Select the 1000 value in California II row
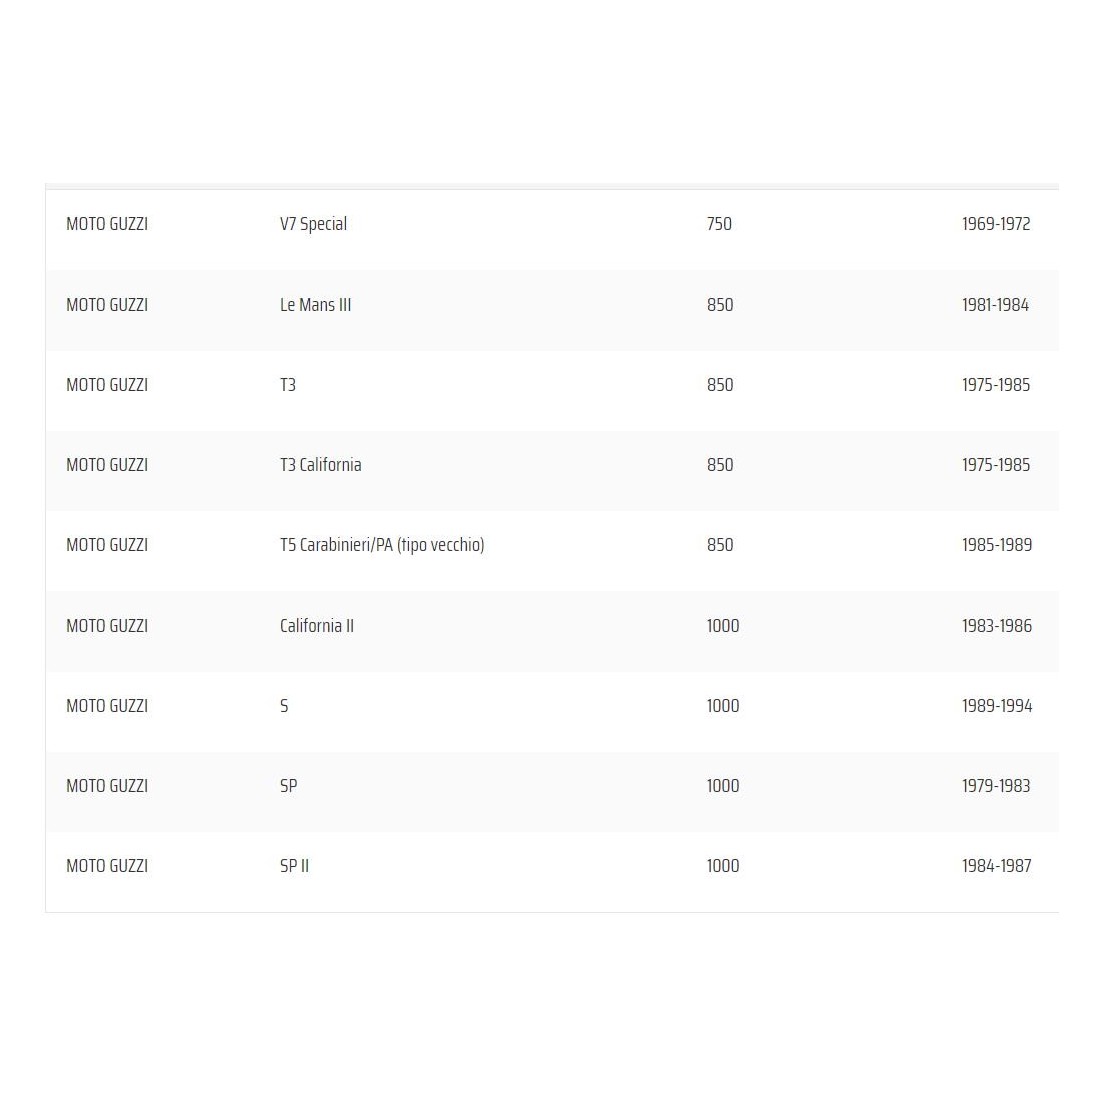Screen dimensions: 1100x1100 (x=722, y=626)
